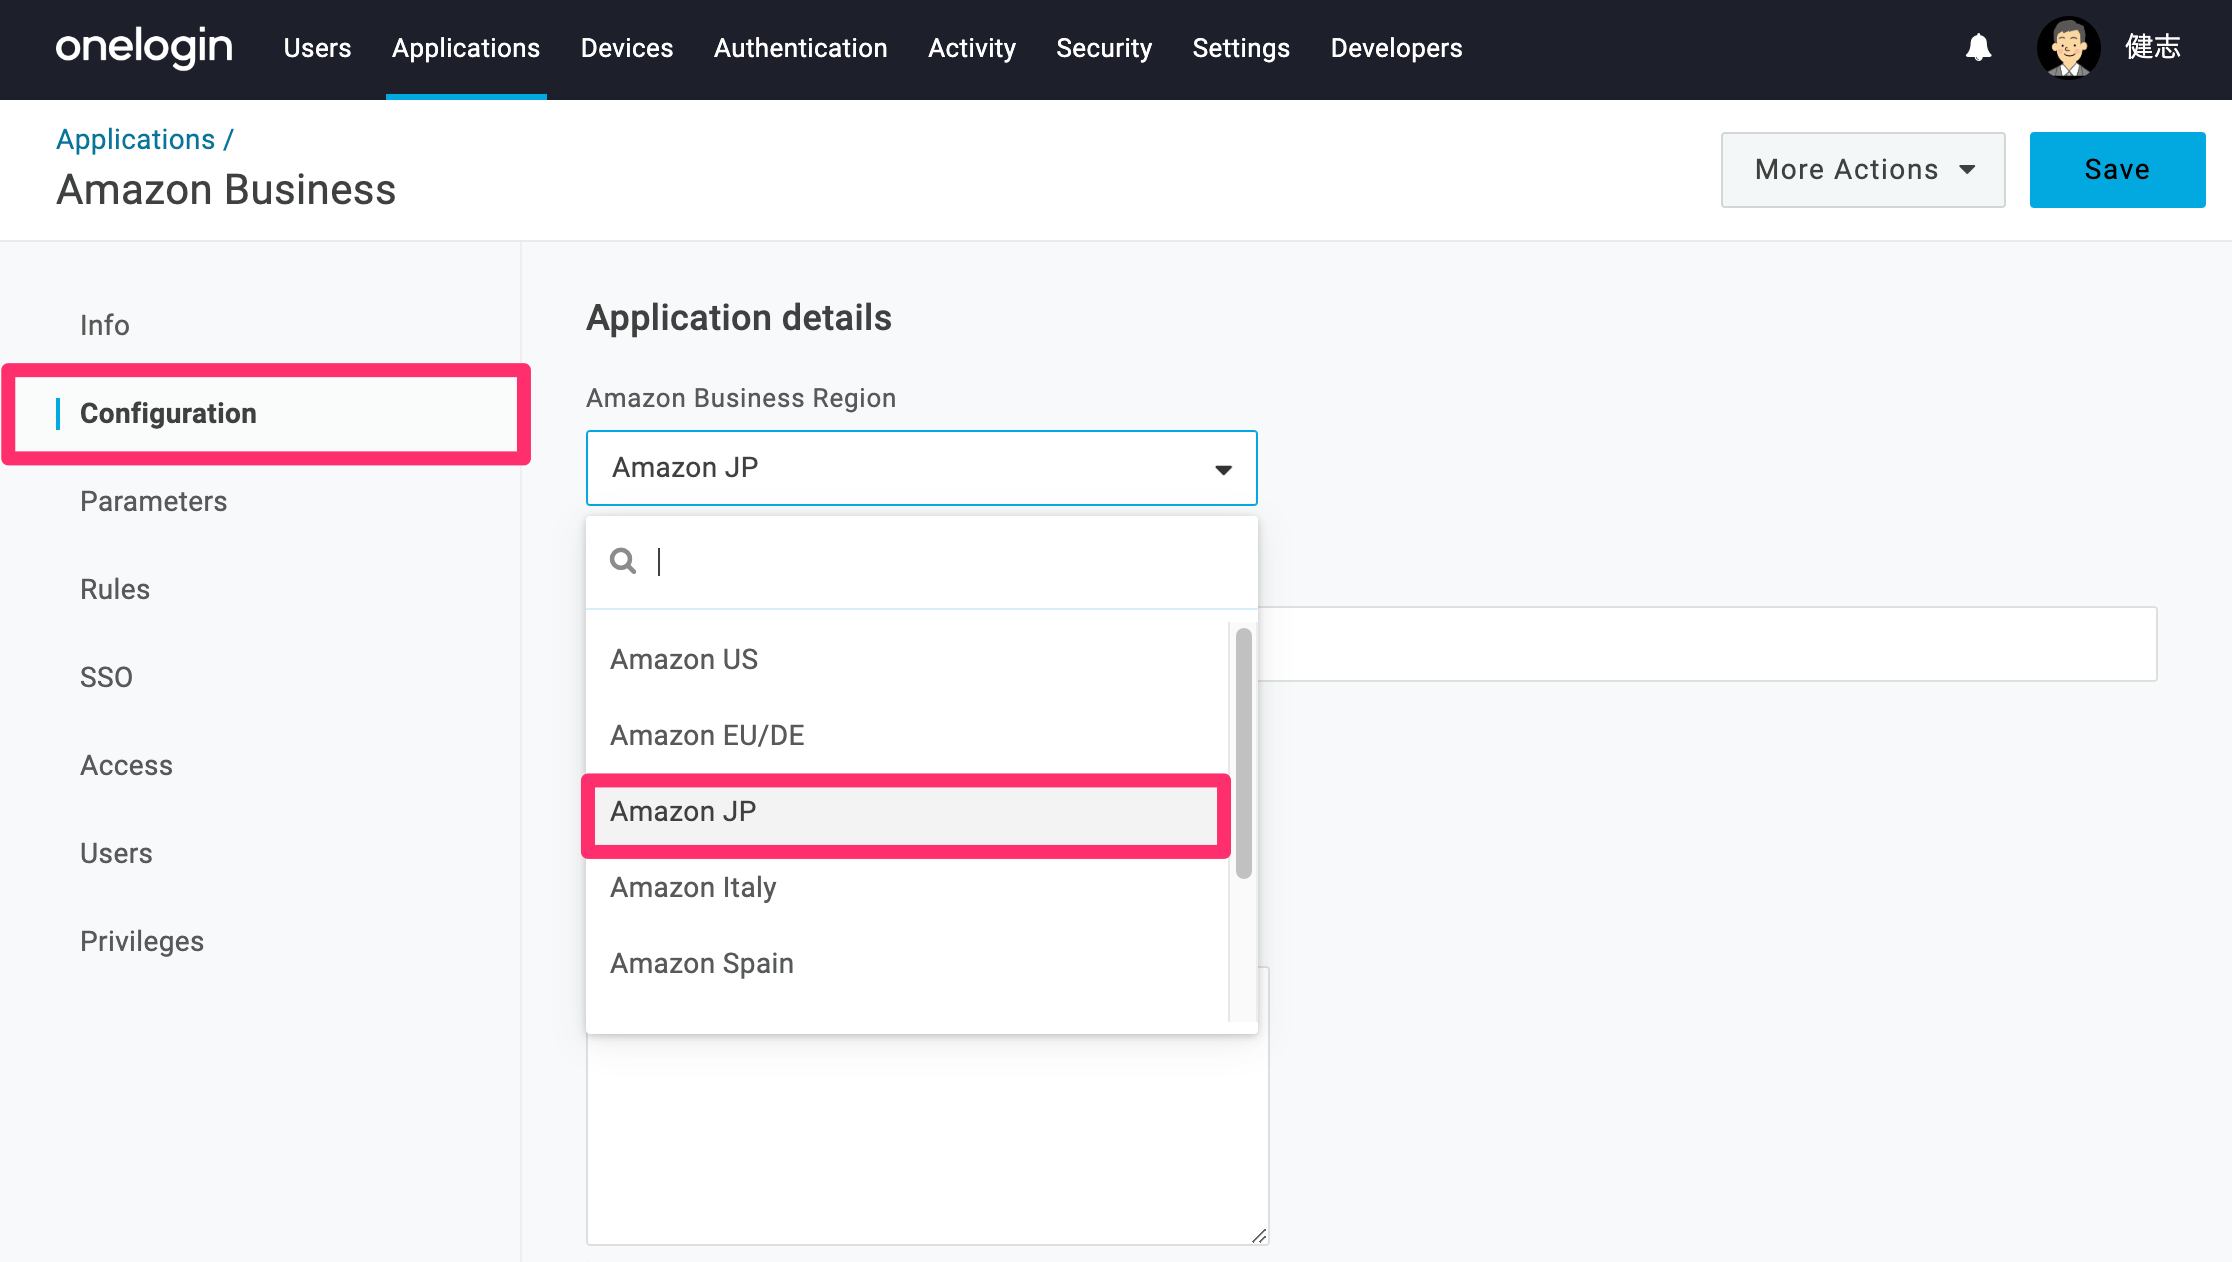Open the Devices menu
This screenshot has width=2232, height=1262.
pyautogui.click(x=627, y=48)
